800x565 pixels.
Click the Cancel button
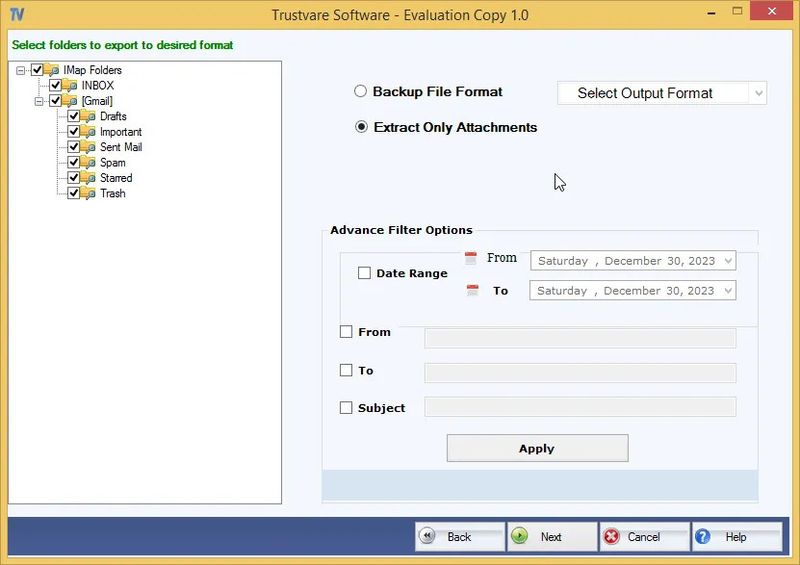coord(644,536)
